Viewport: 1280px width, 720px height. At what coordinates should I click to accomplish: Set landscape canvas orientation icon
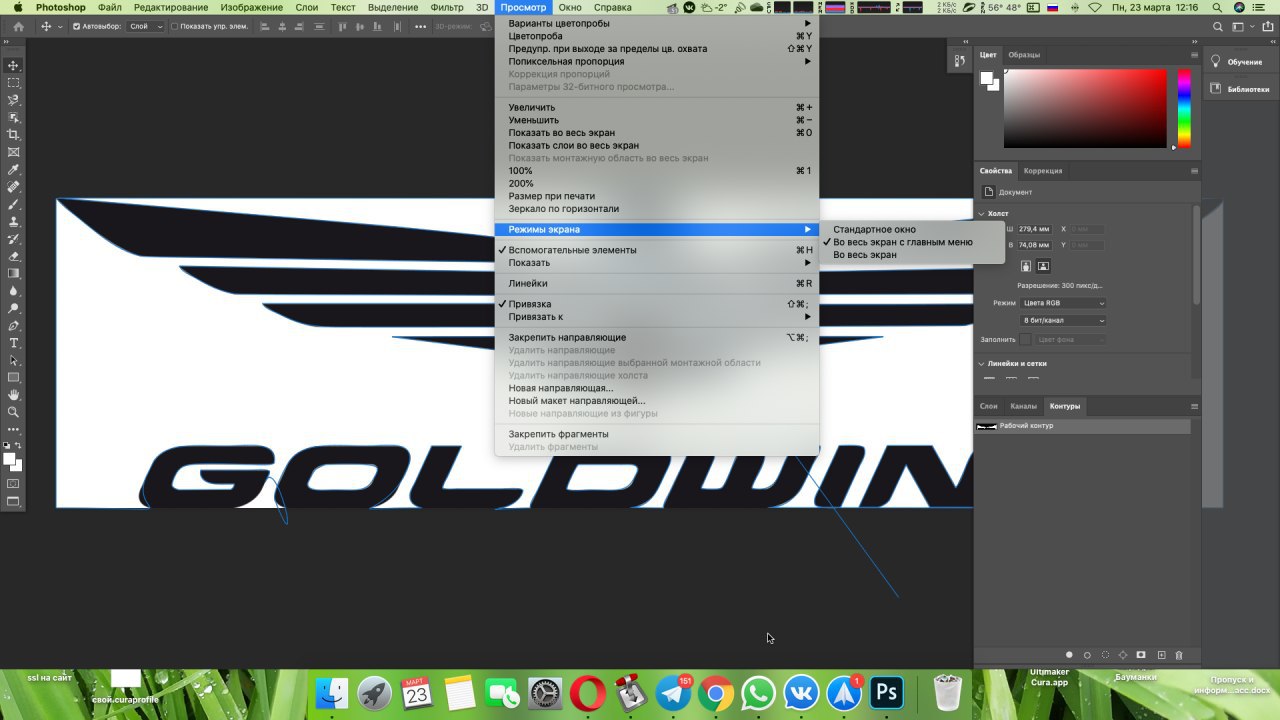(x=1043, y=266)
